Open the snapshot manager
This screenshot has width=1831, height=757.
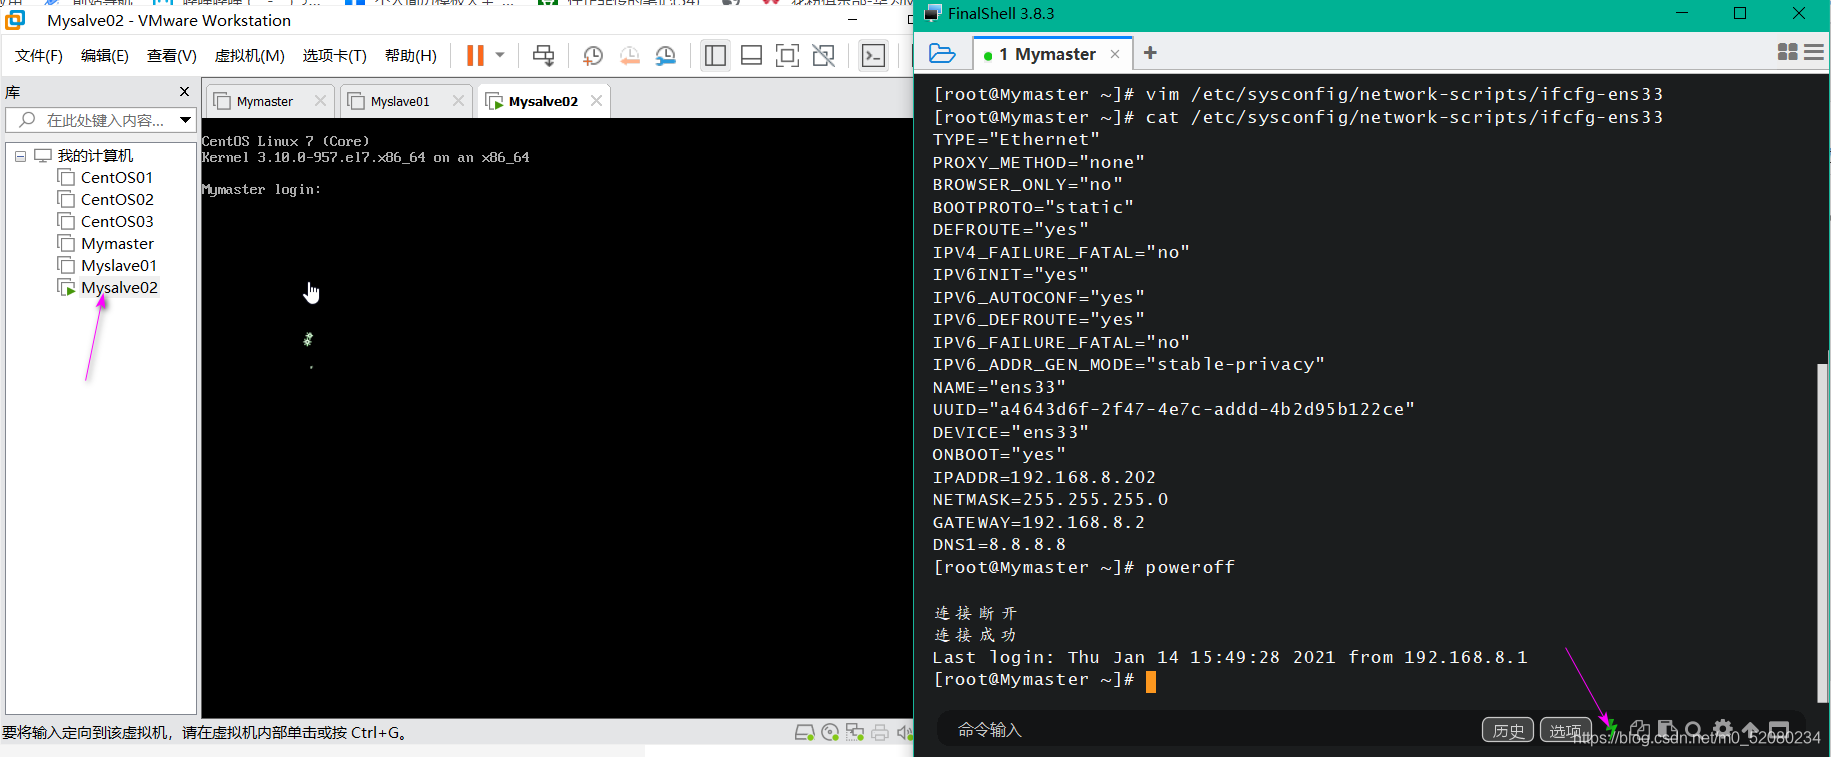point(665,56)
